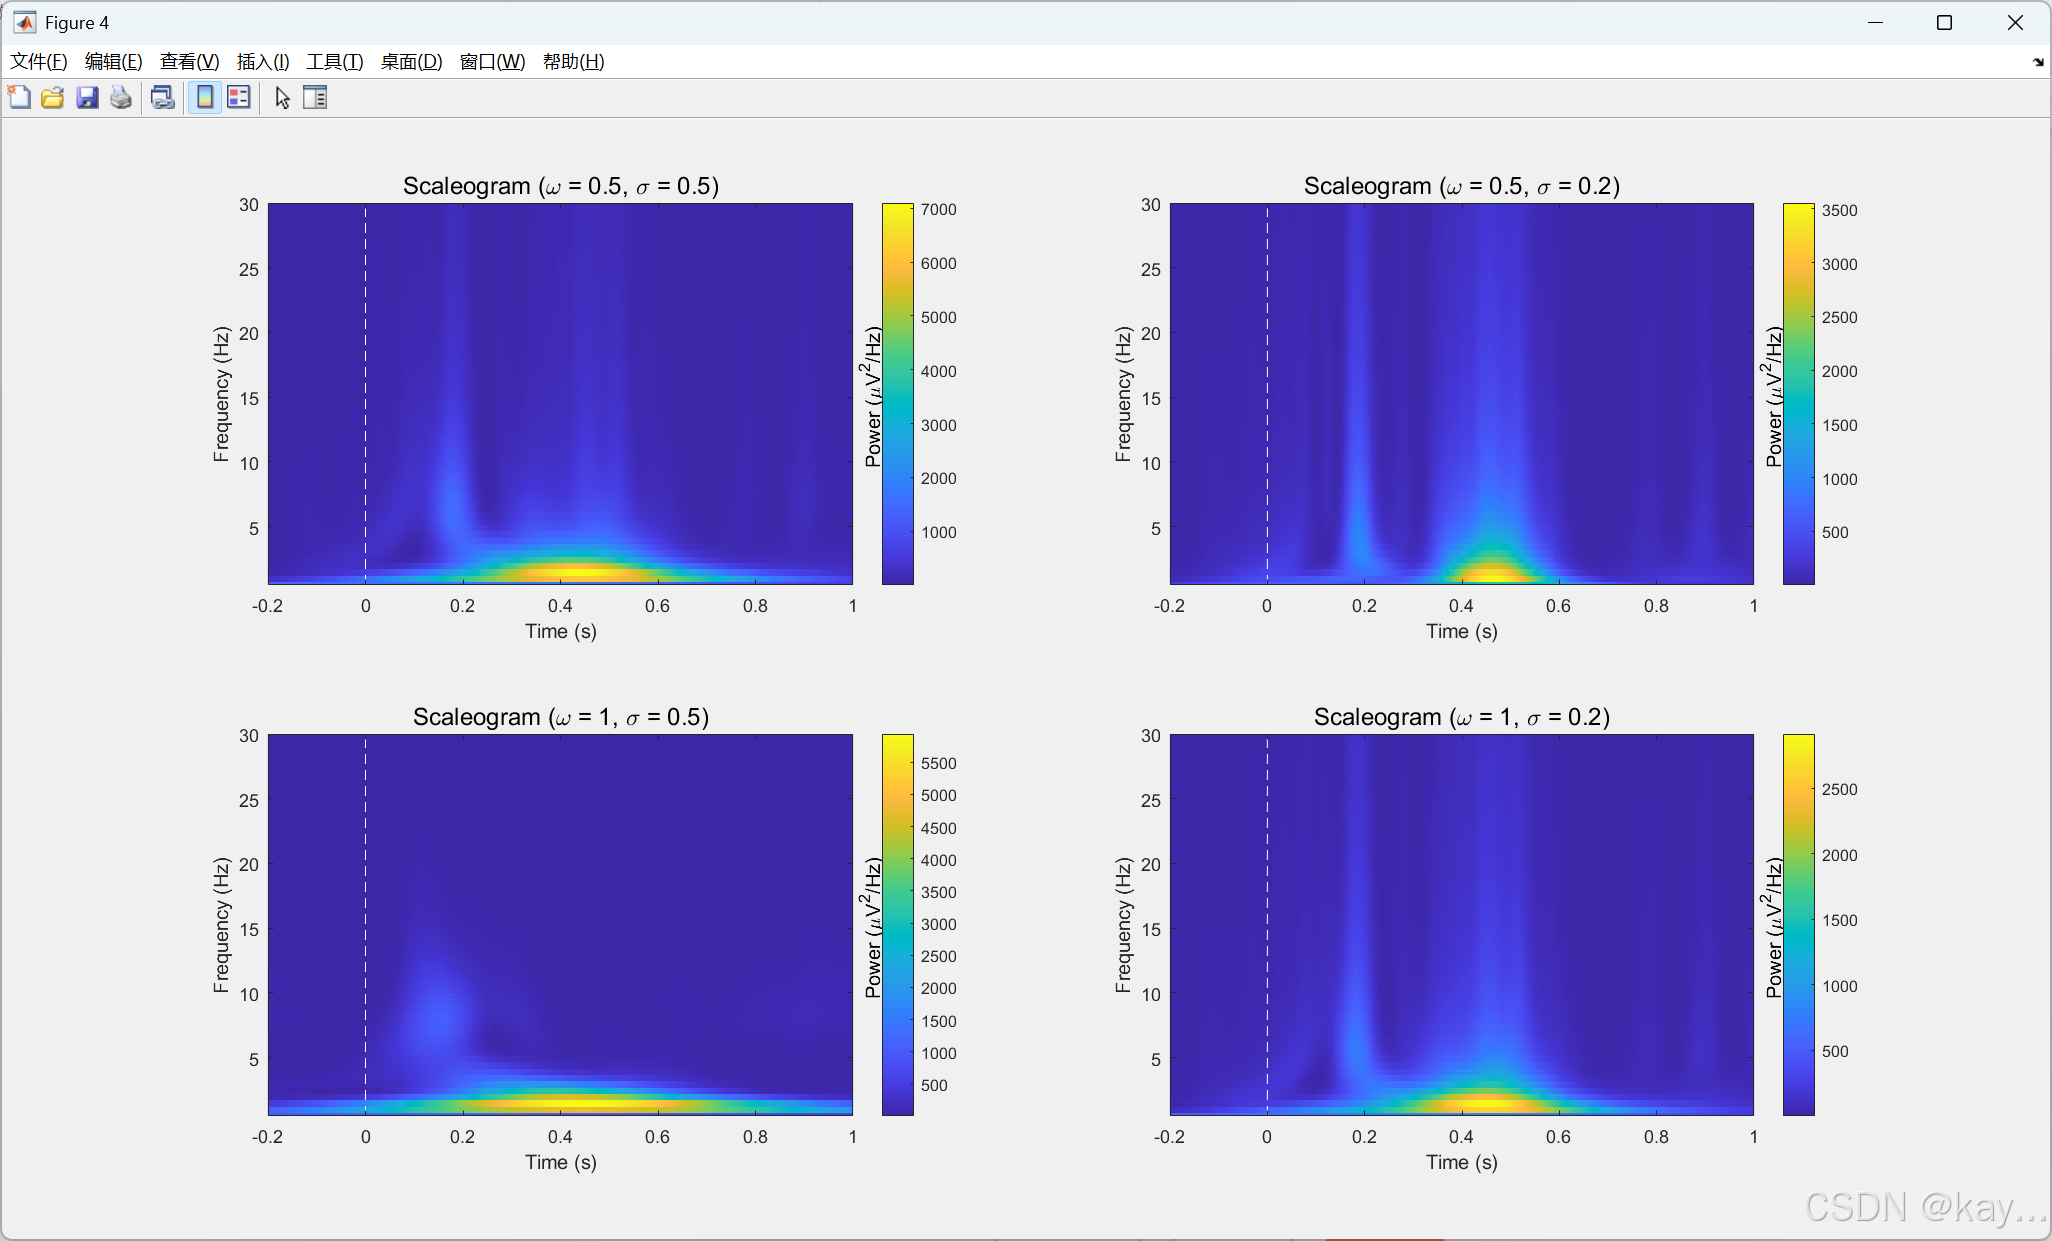Click the dock figure arrow icon
Screen dimensions: 2052x1241
point(2038,62)
